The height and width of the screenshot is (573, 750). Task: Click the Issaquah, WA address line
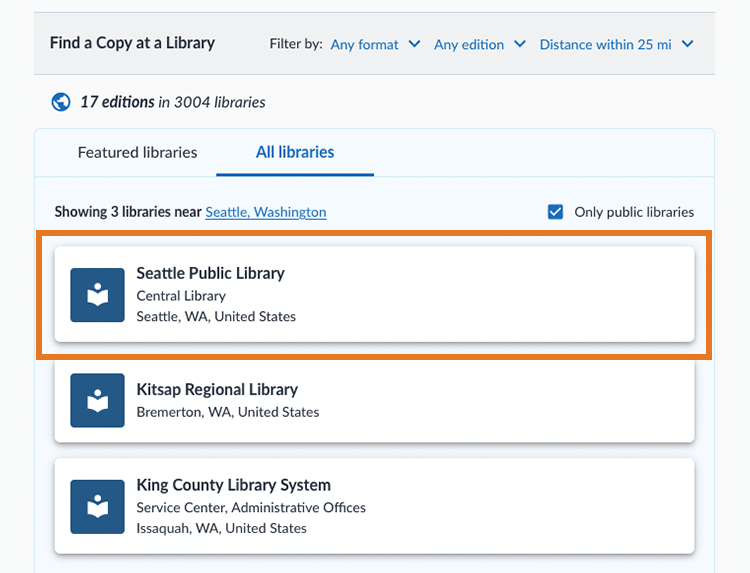click(x=221, y=528)
